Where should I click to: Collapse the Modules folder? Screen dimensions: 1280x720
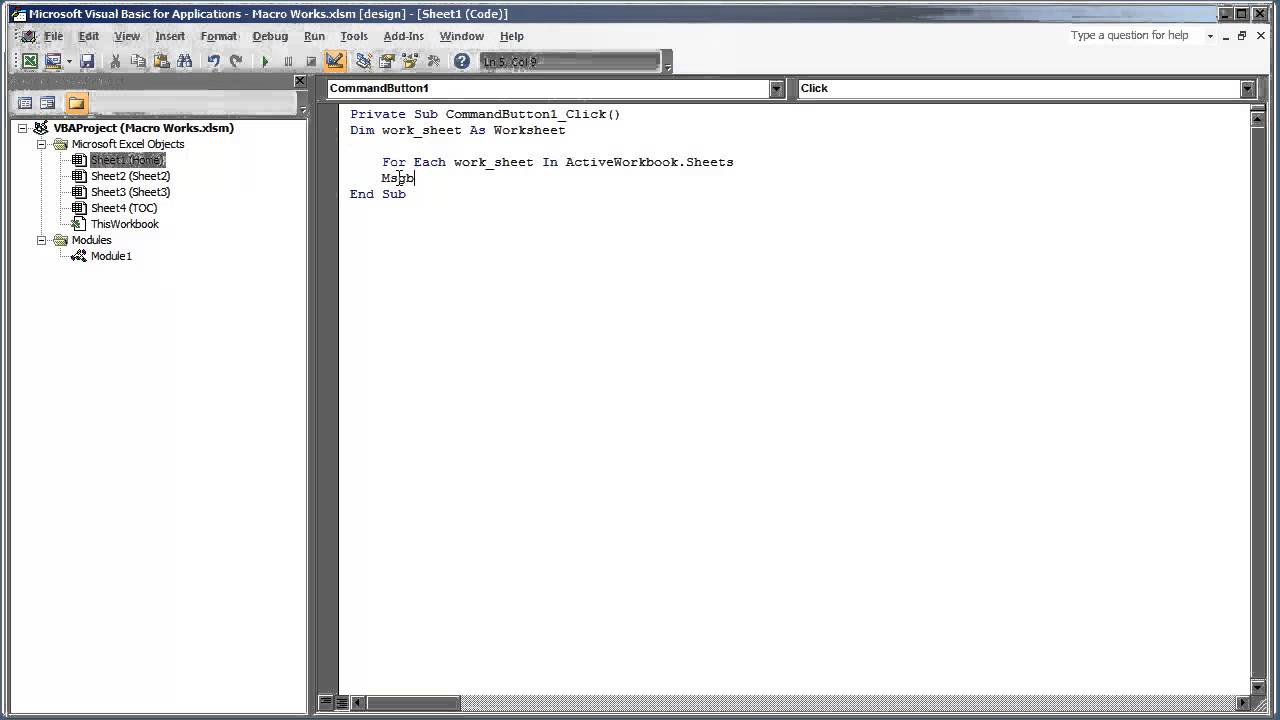[42, 240]
